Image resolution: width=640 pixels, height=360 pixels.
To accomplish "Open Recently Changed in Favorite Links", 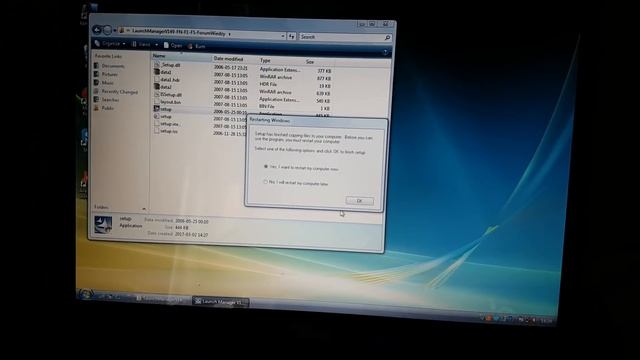I will coord(116,92).
